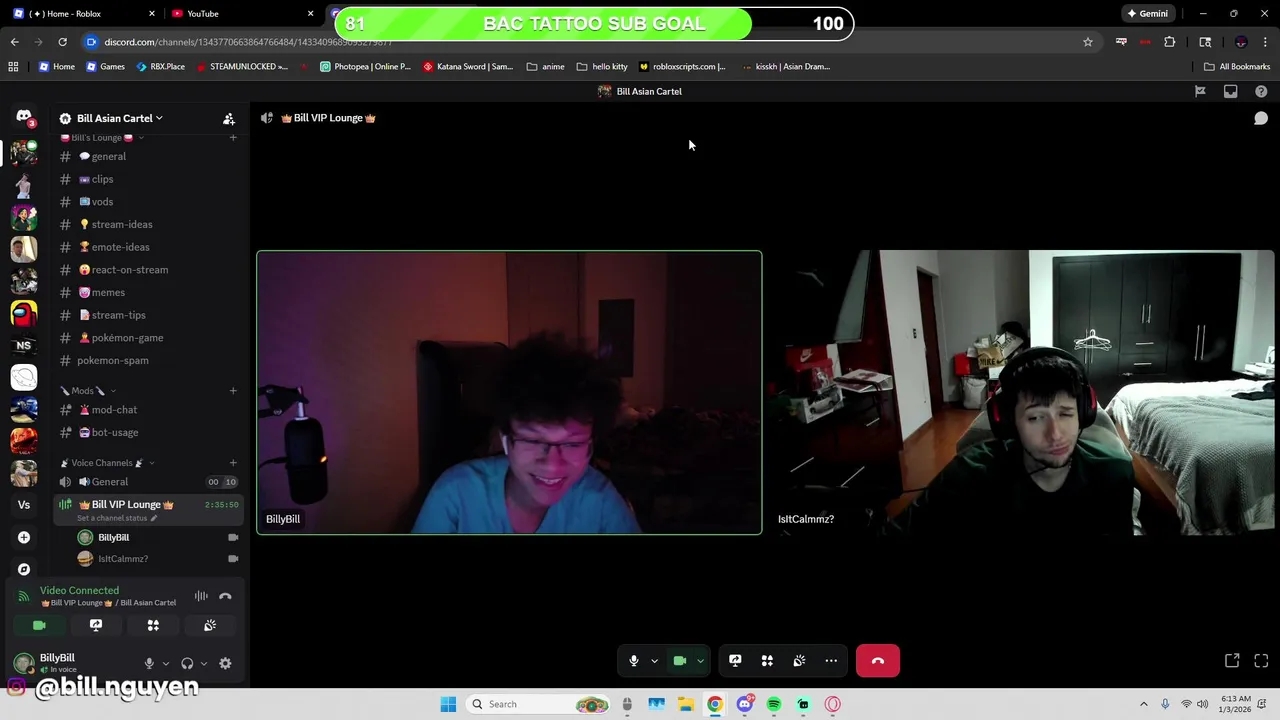Focus the IsItCalmmz? video tile

pos(1022,393)
